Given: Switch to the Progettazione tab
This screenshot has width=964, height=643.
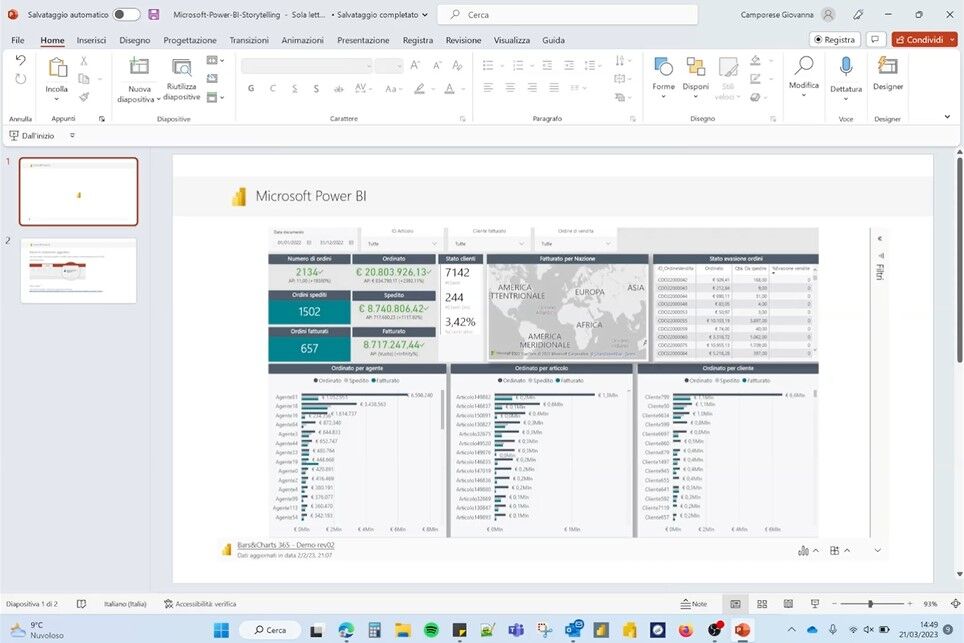Looking at the screenshot, I should click(189, 40).
